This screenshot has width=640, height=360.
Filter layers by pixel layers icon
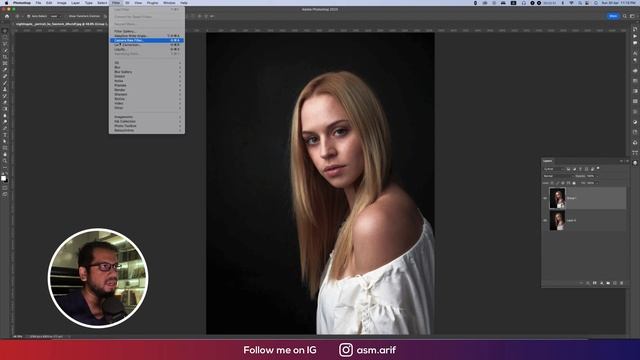tap(568, 169)
